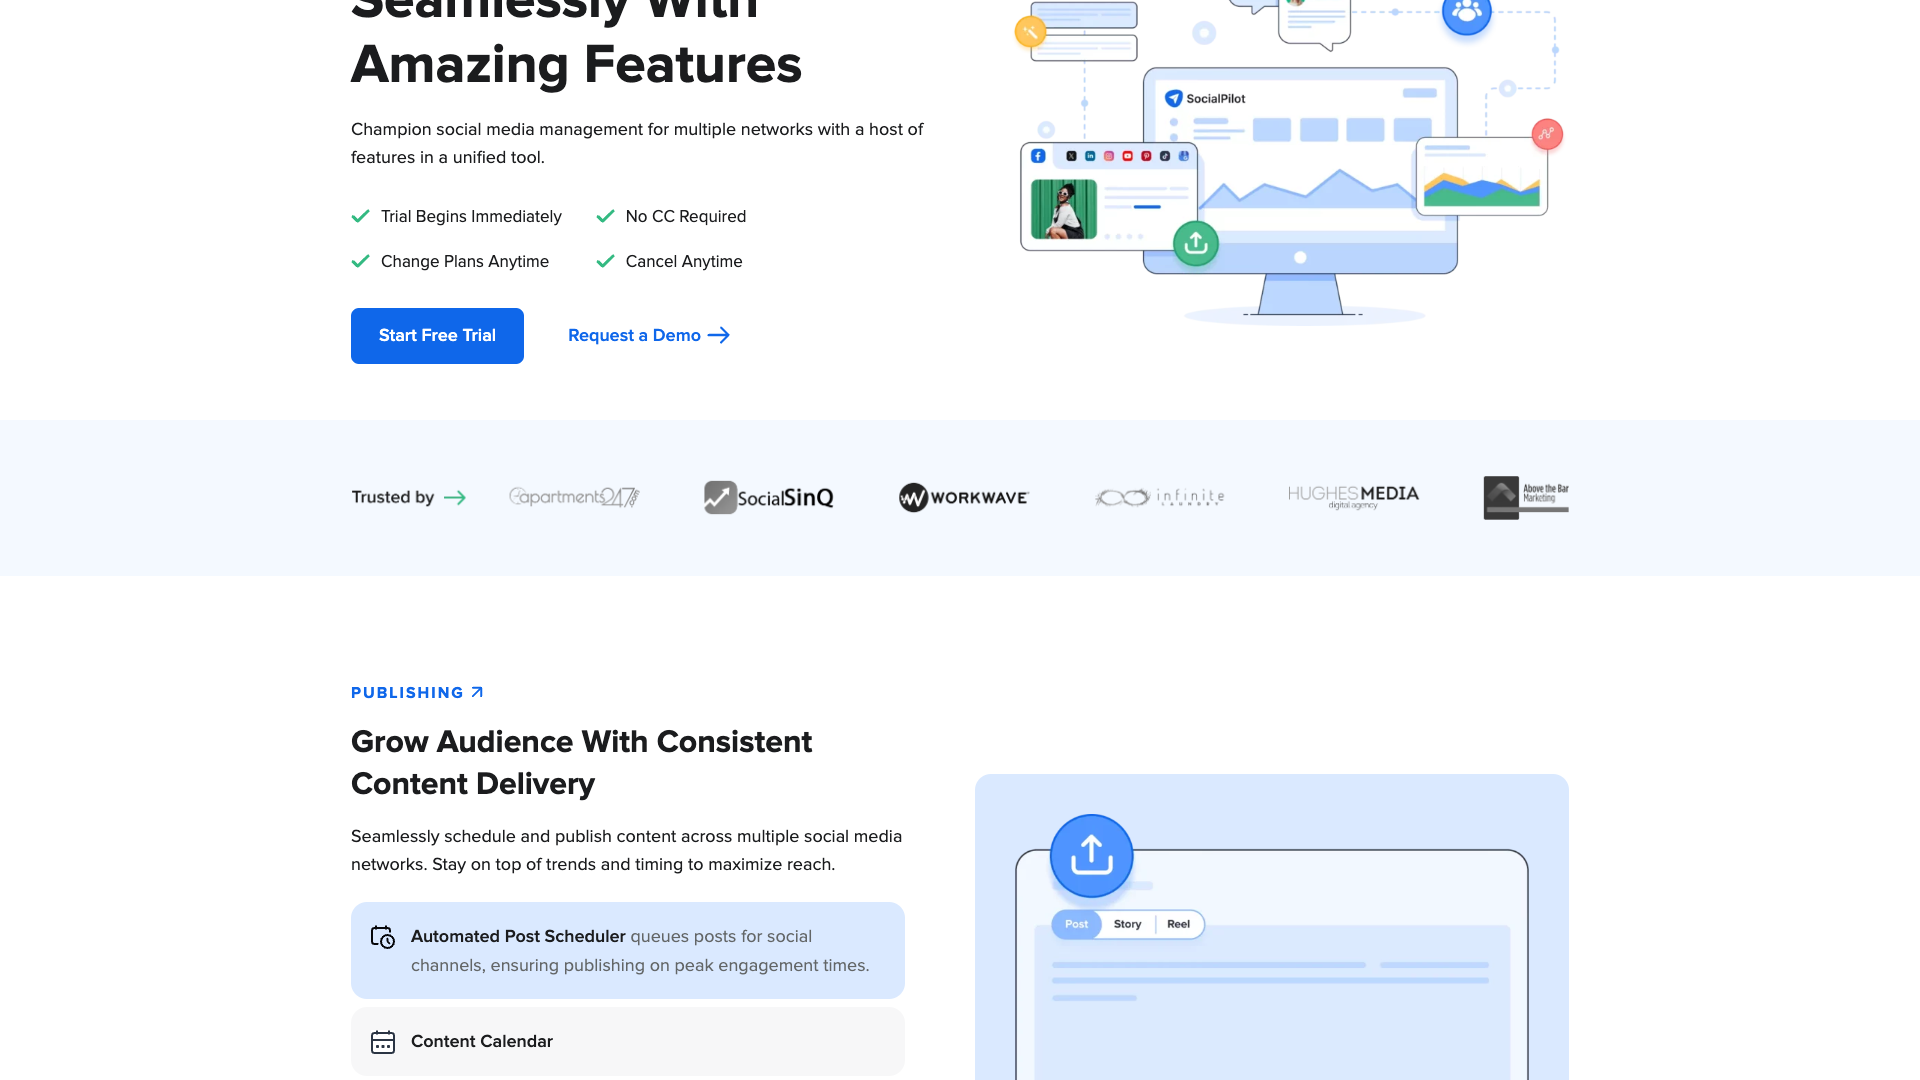Viewport: 1920px width, 1080px height.
Task: Switch to the Story tab
Action: point(1127,924)
